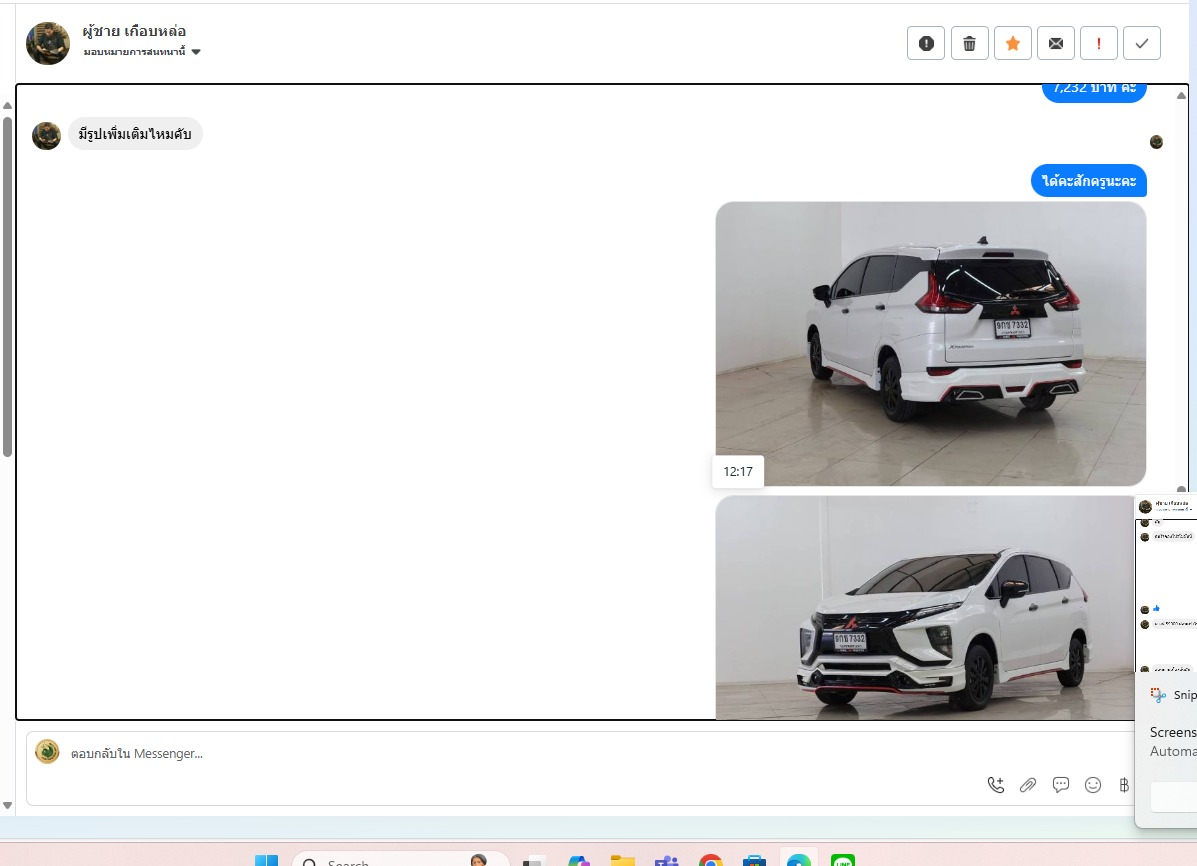
Task: Toggle the orange star follow-up marker
Action: (x=1013, y=43)
